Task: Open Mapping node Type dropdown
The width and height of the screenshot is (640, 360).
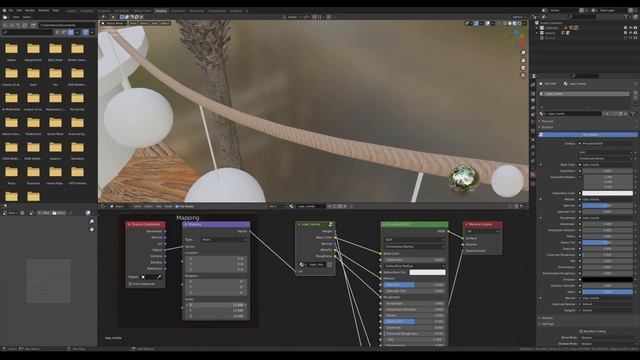Action: pos(224,240)
